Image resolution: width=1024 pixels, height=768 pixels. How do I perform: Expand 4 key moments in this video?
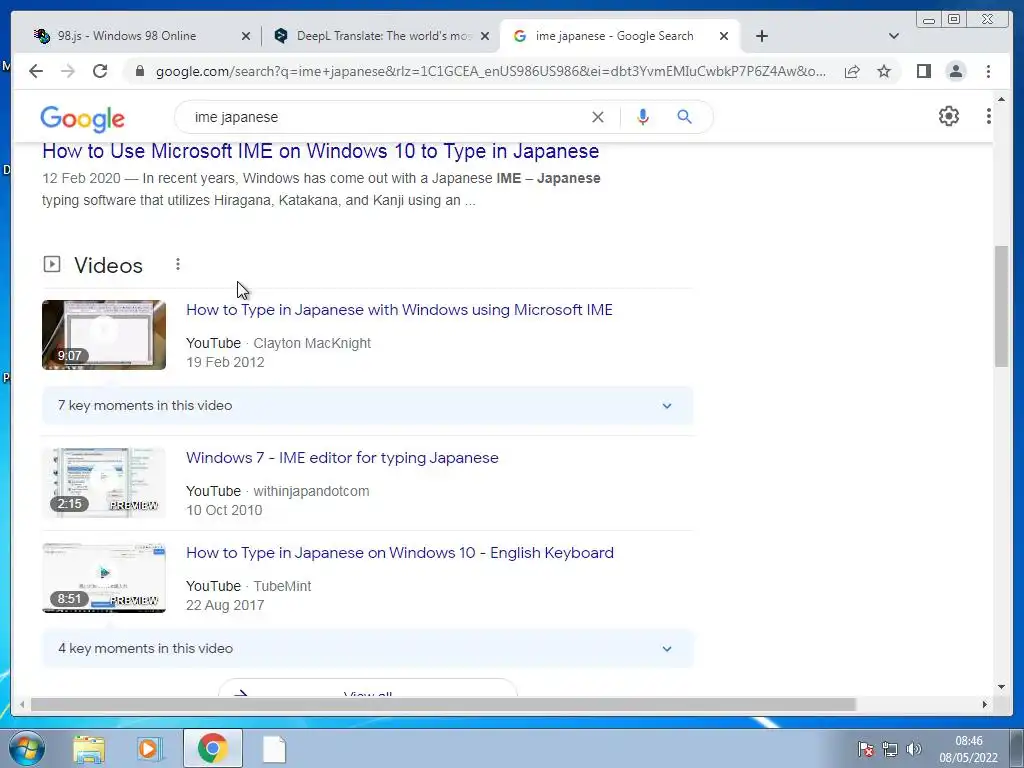[x=368, y=648]
